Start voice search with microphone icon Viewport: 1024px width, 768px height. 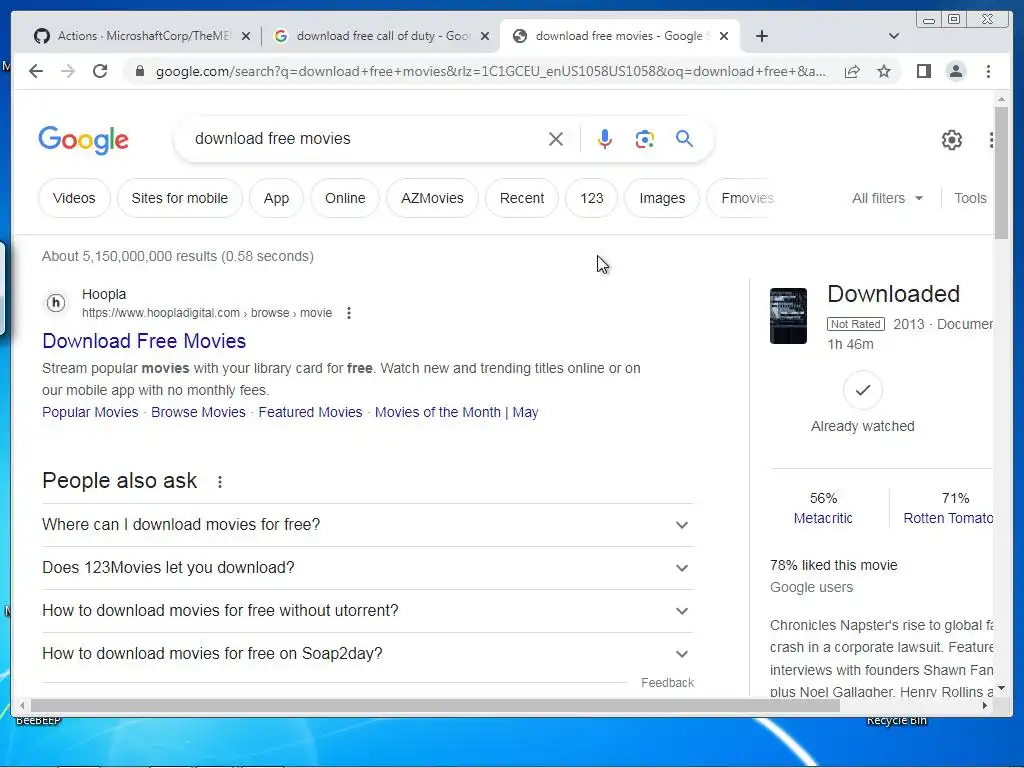point(605,138)
